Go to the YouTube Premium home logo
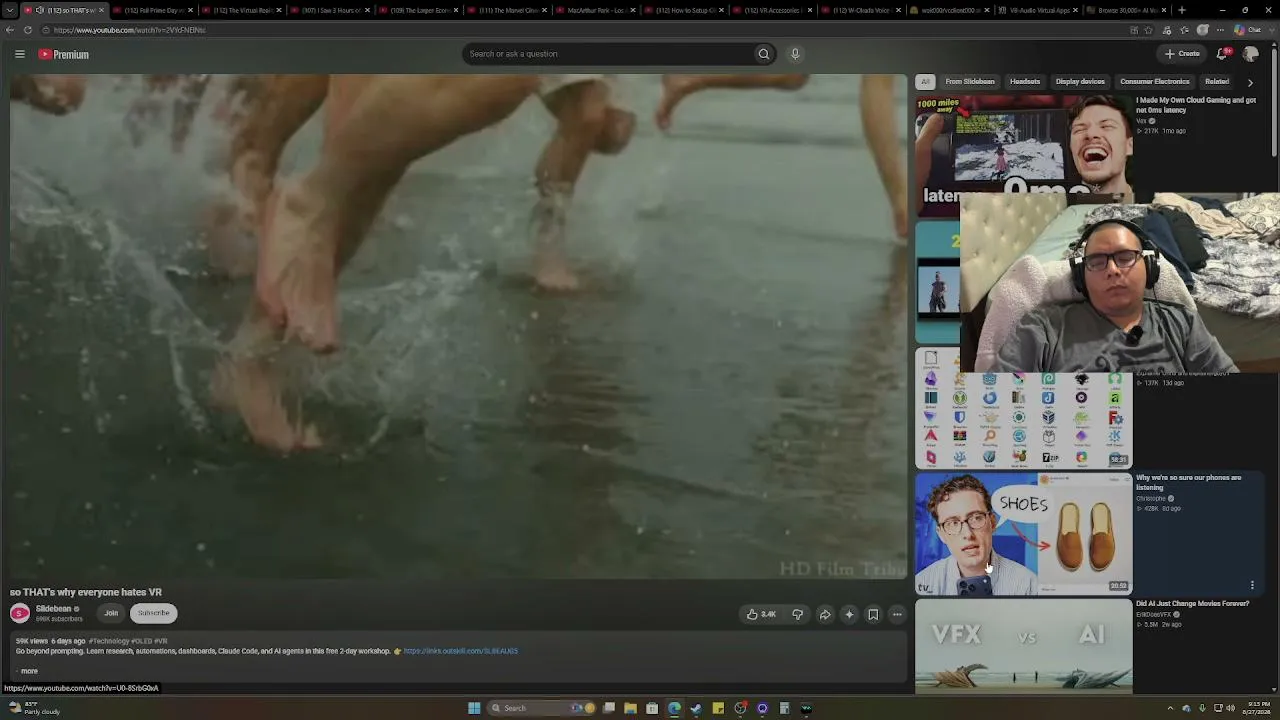The image size is (1280, 720). 64,54
